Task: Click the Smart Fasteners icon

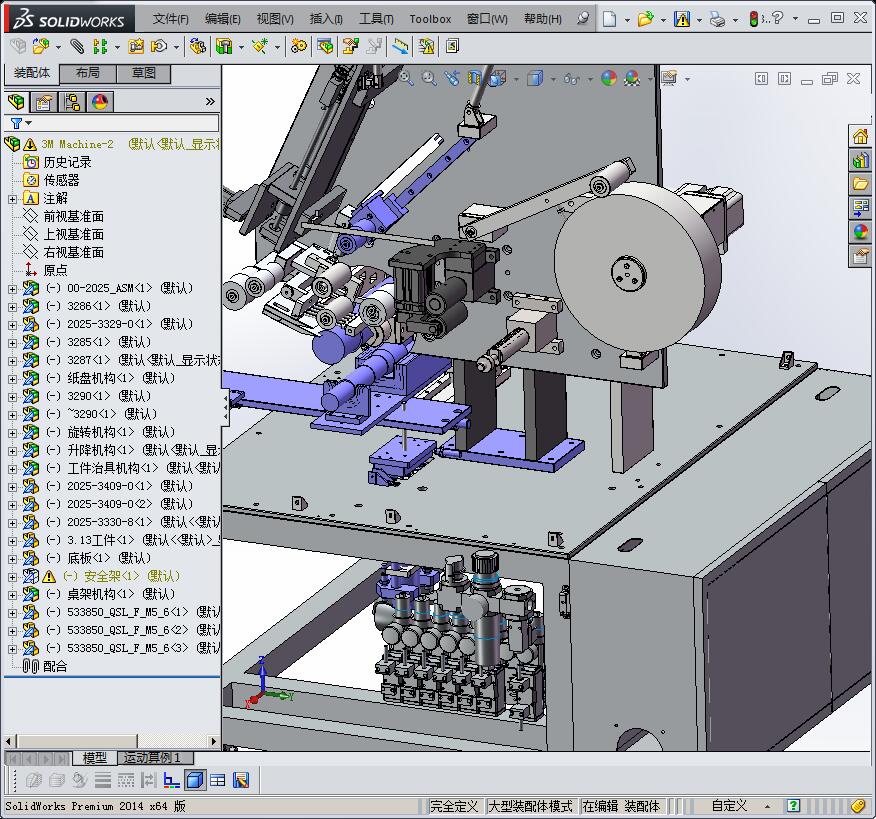Action: coord(136,46)
